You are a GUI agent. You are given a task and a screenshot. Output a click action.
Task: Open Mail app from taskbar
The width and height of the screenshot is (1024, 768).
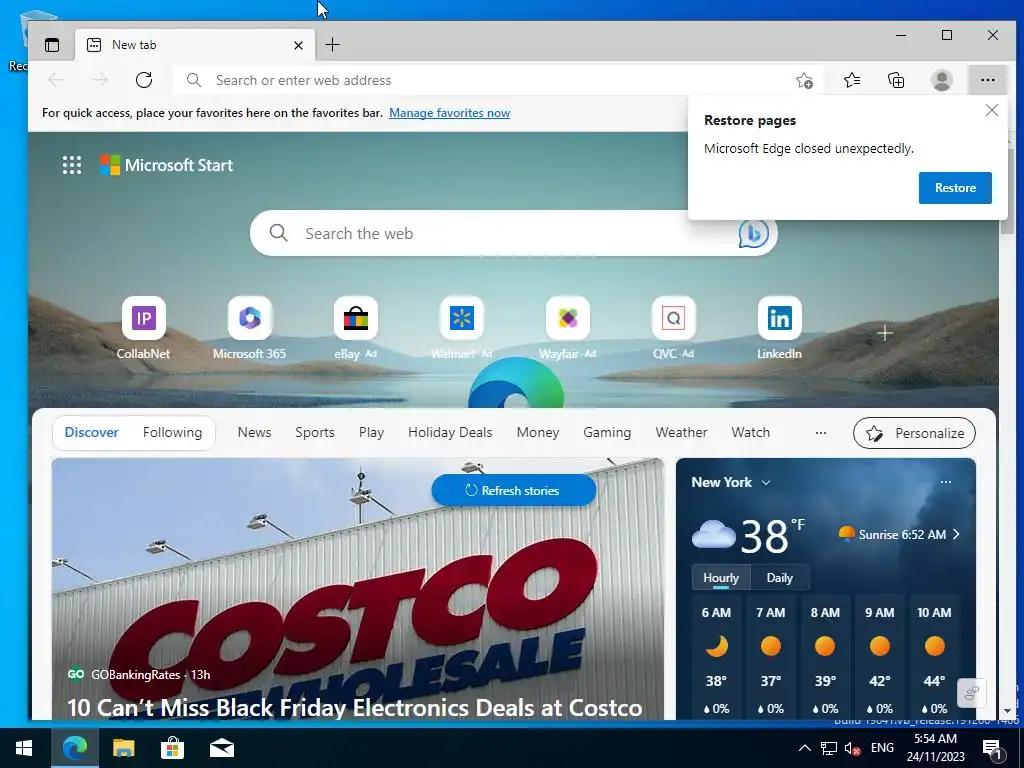(x=222, y=748)
